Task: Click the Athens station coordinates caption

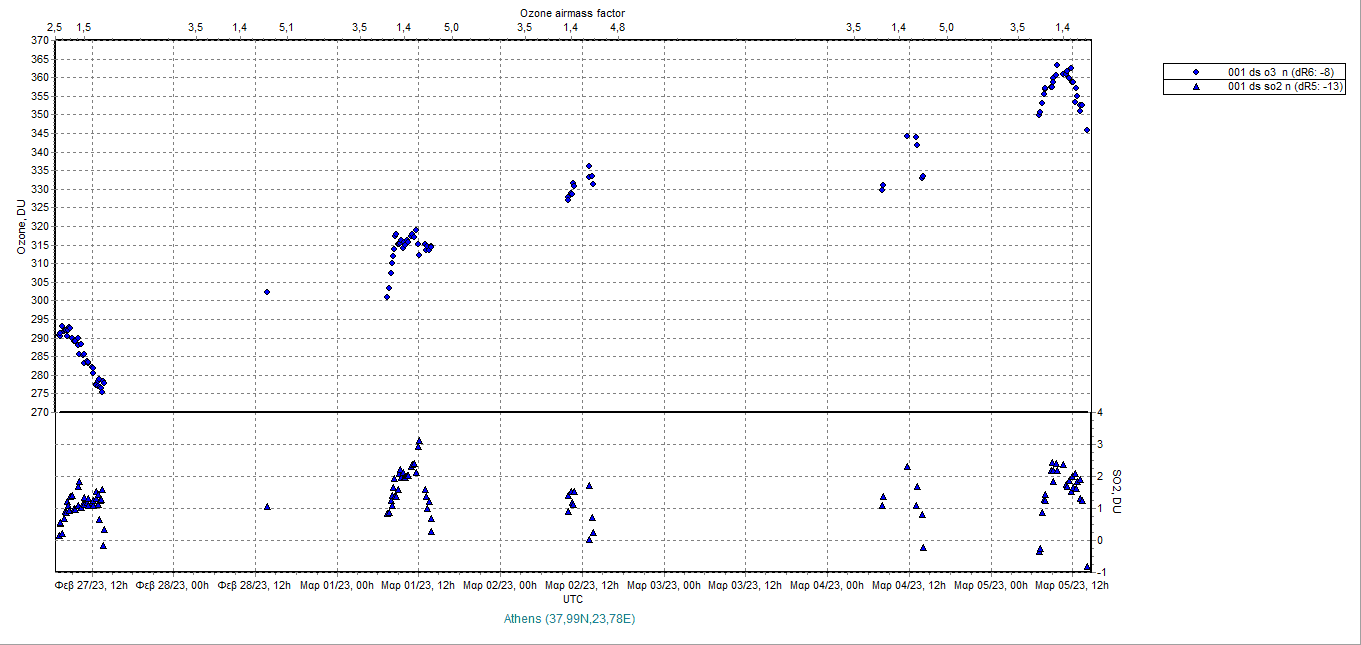Action: [x=570, y=620]
